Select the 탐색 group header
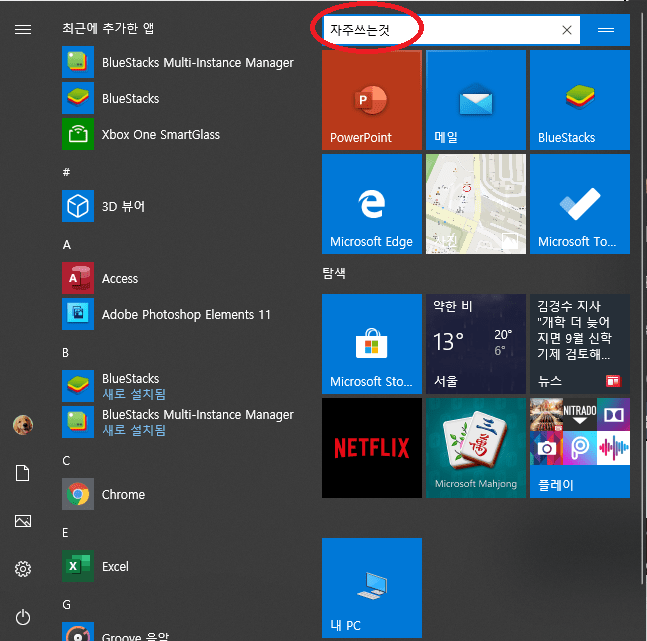This screenshot has height=641, width=647. click(334, 273)
